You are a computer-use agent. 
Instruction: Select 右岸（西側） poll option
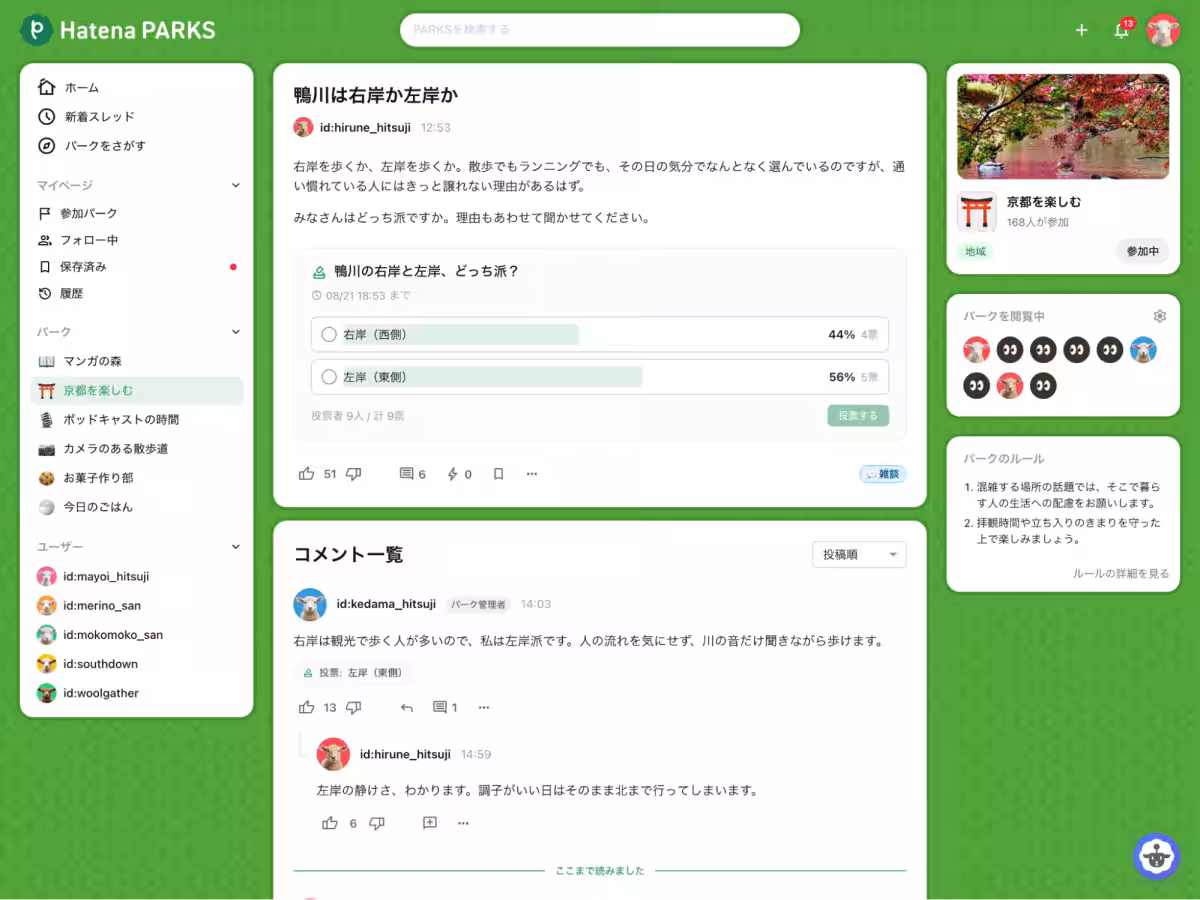tap(600, 334)
